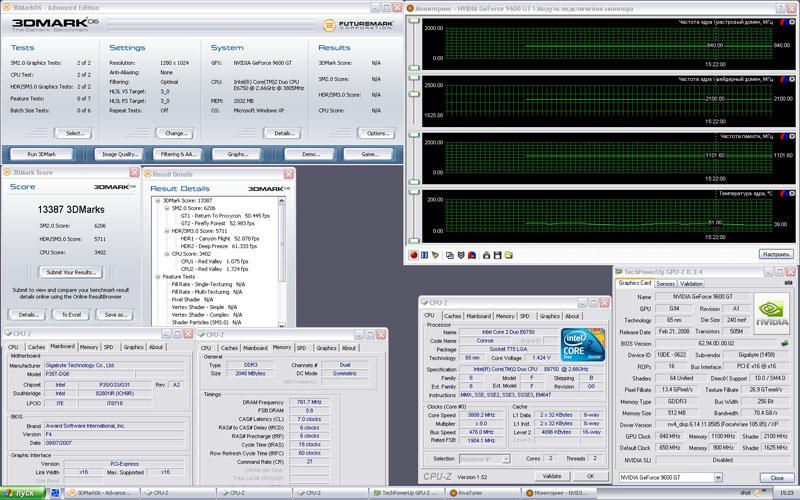
Task: Open About tab in CPU-Z window showing Intel processor
Action: 572,316
